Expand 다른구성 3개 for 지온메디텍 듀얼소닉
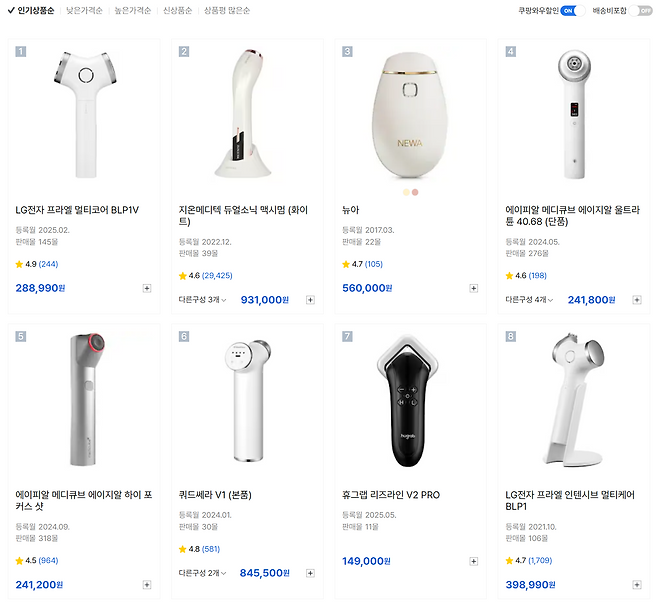This screenshot has width=658, height=605. coord(202,300)
